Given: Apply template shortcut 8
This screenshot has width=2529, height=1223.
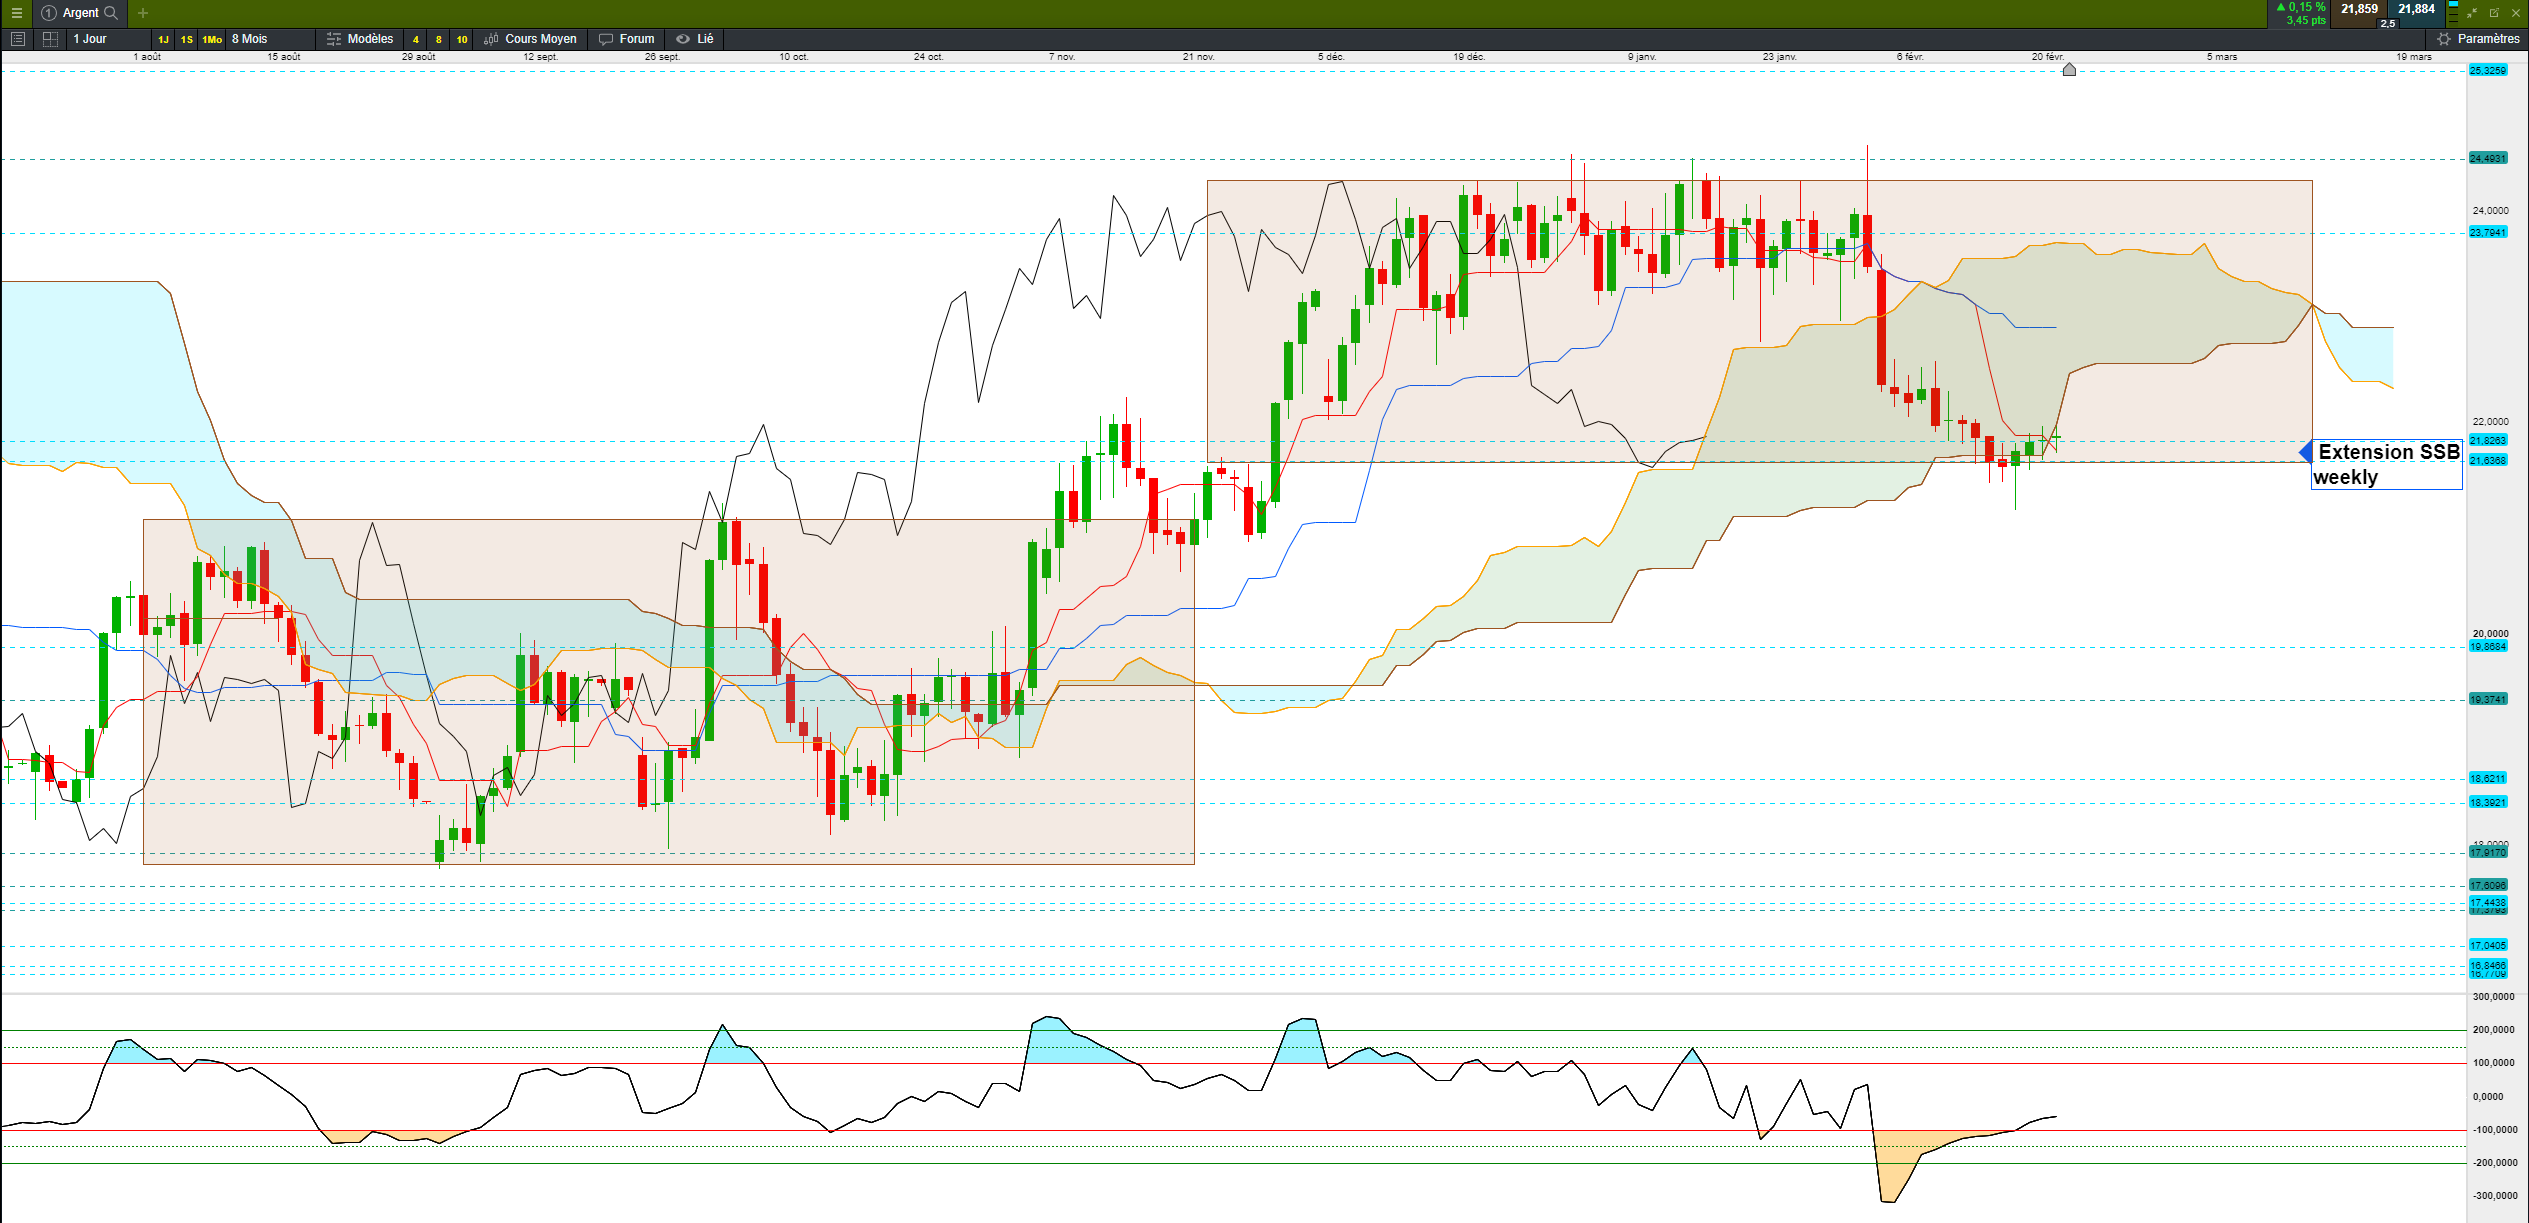Looking at the screenshot, I should 439,40.
